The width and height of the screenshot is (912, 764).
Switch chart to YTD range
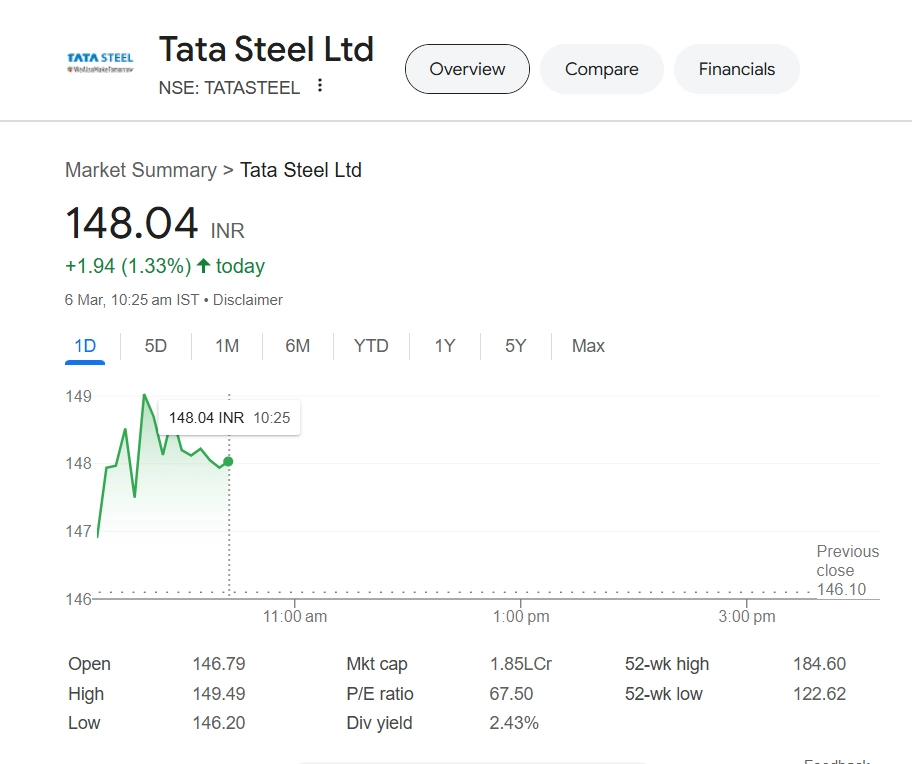coord(371,346)
